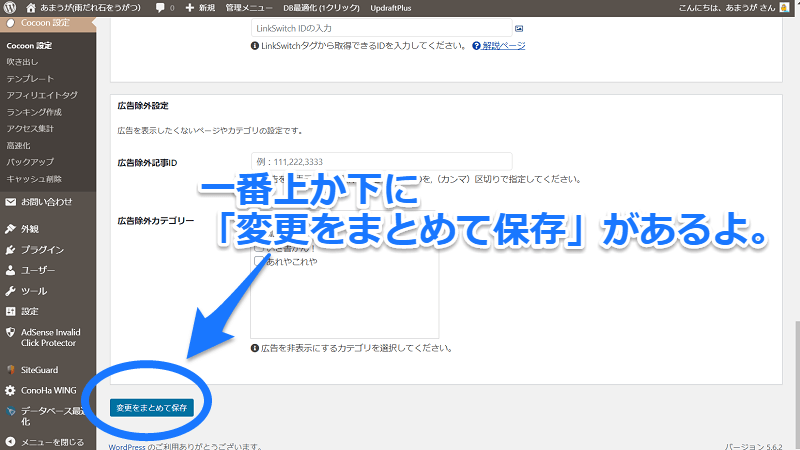Open ツール (Tools) wrench icon menu

(12, 291)
